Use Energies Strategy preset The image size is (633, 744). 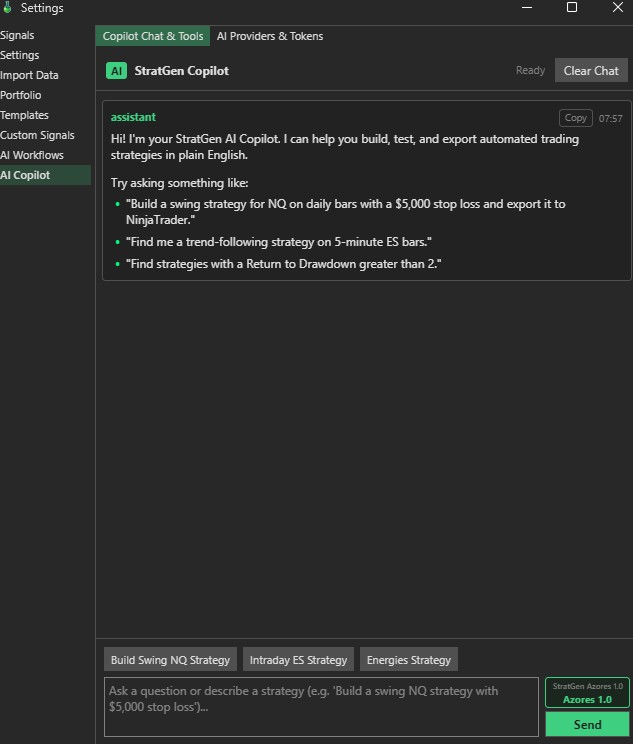coord(409,660)
